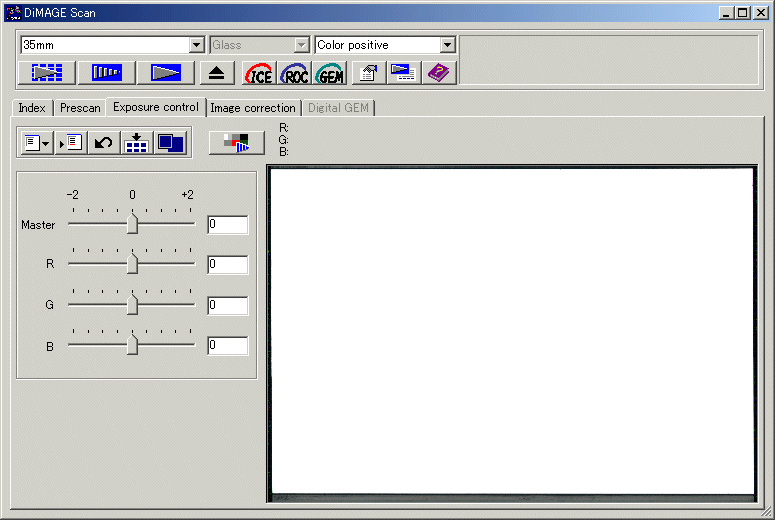The width and height of the screenshot is (775, 520).
Task: Open the Preferences dialog icon
Action: click(x=369, y=73)
